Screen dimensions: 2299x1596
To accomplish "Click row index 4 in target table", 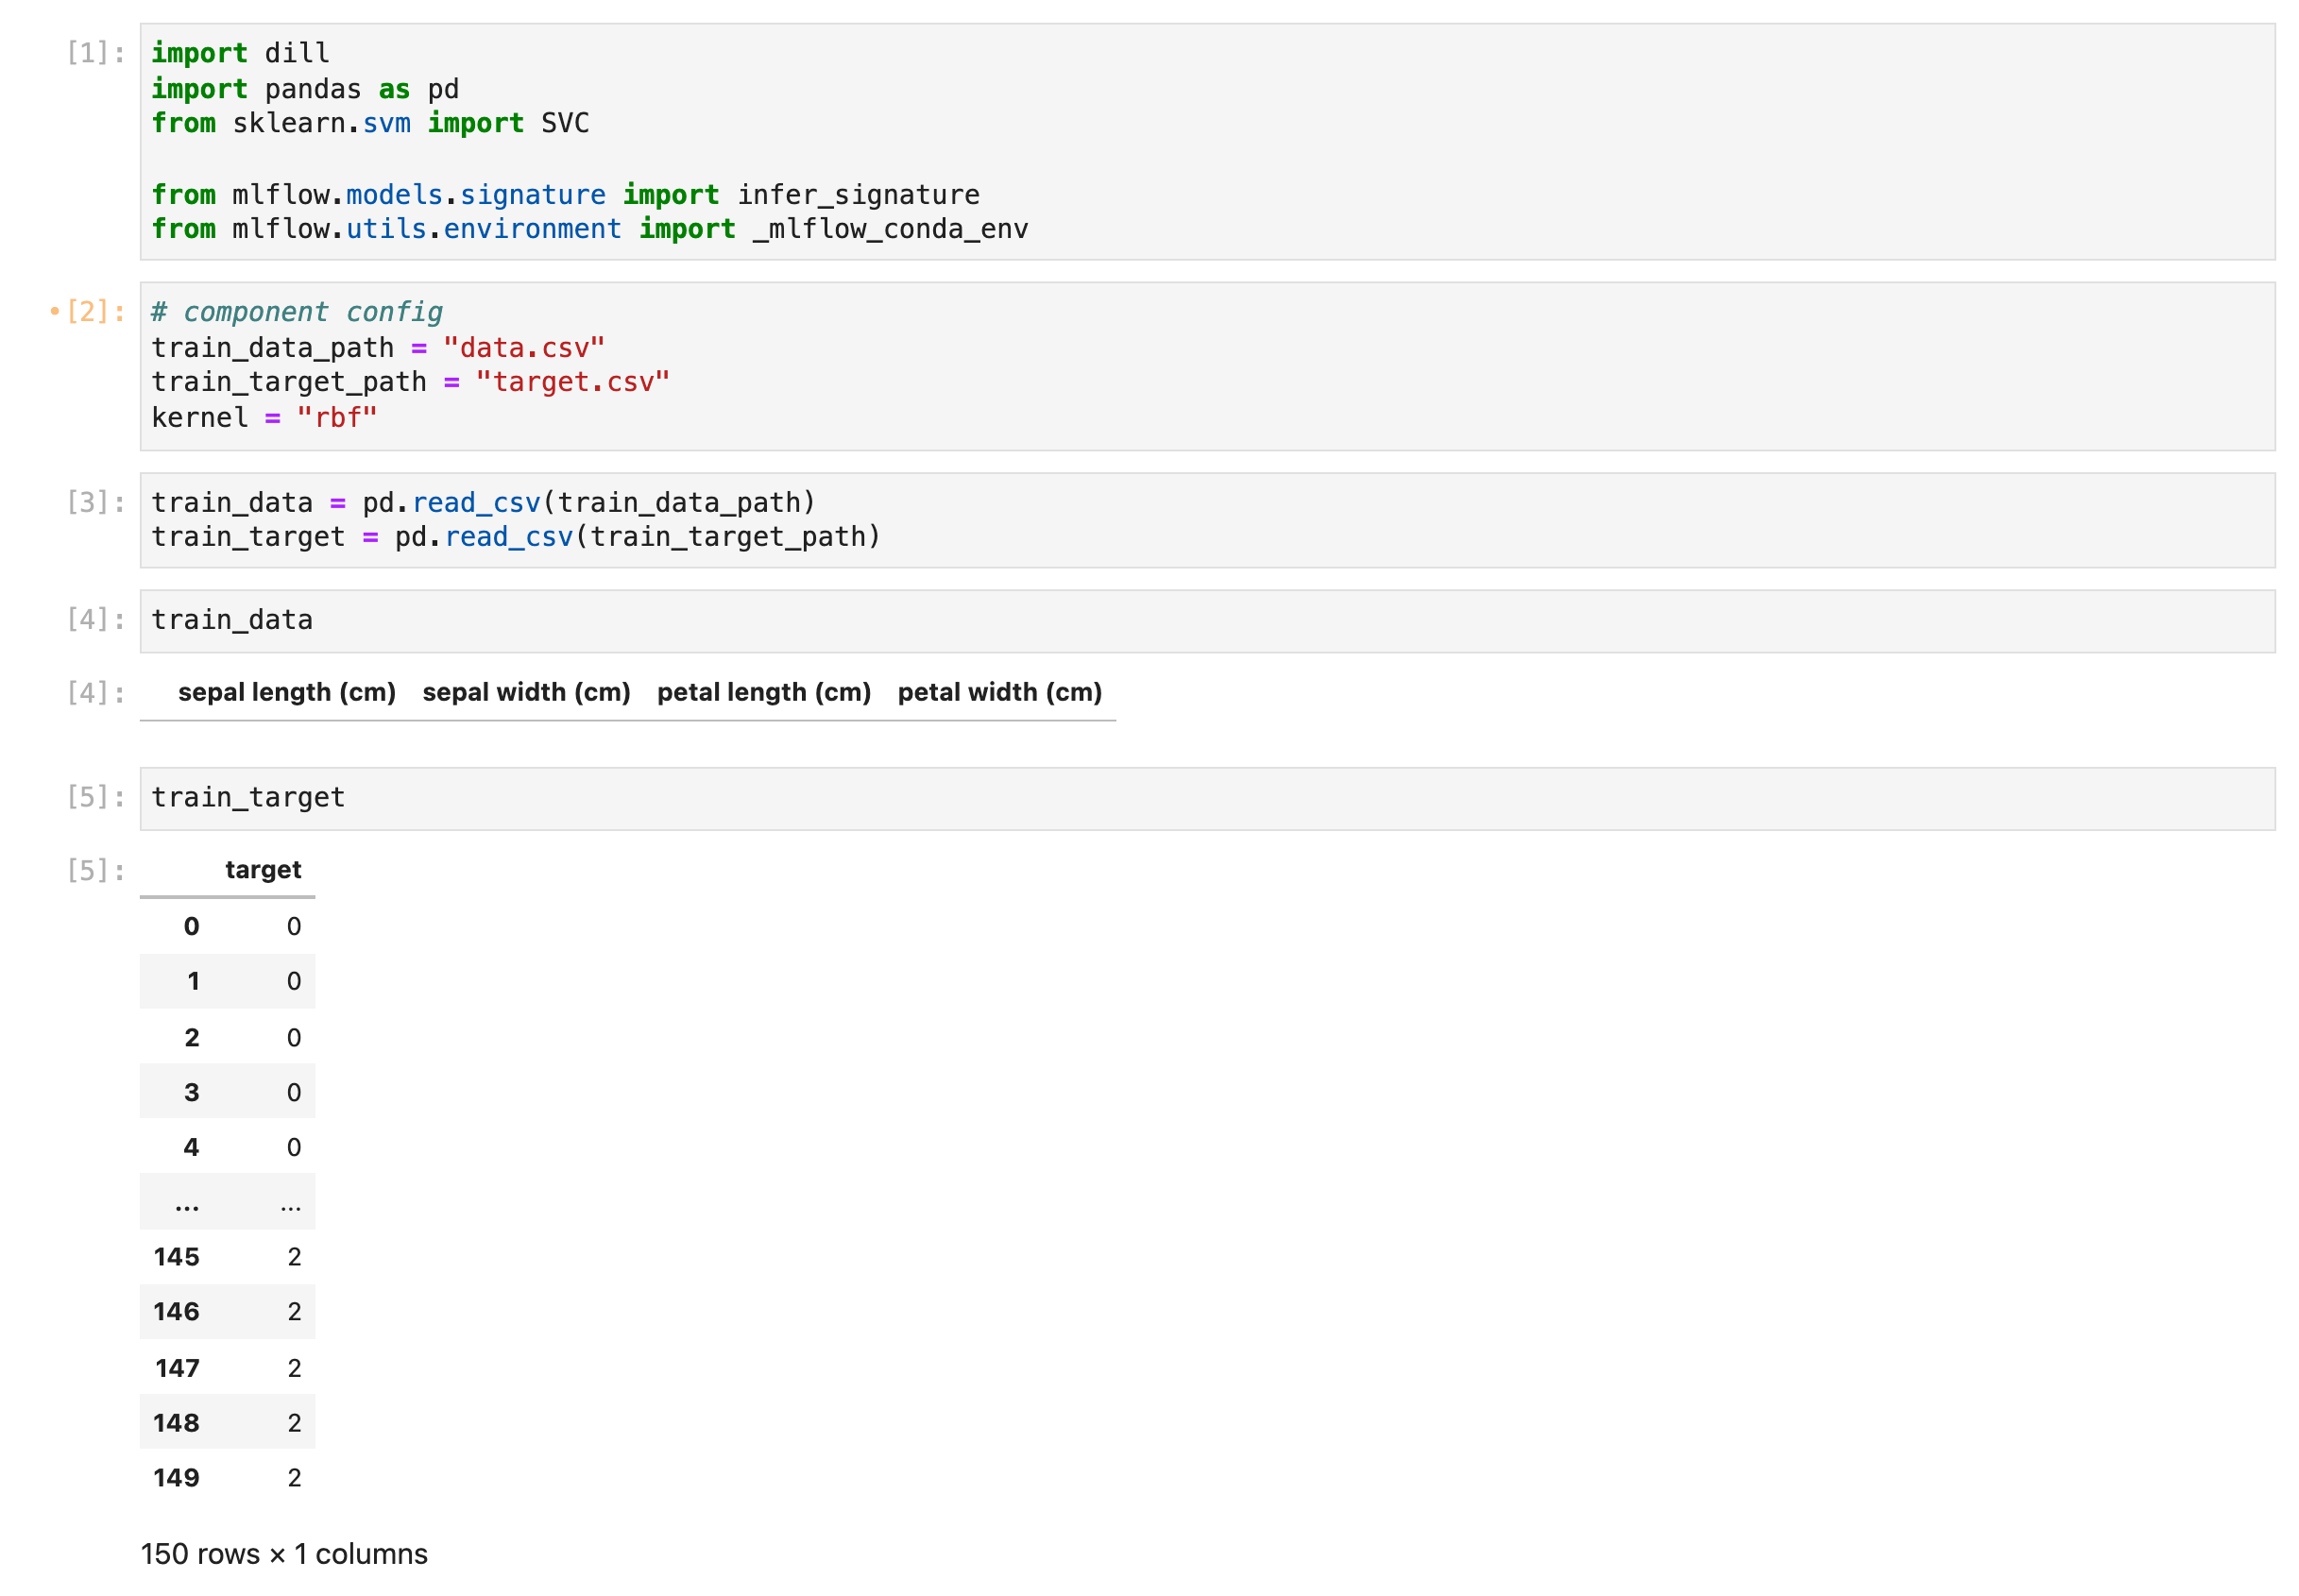I will click(191, 1147).
